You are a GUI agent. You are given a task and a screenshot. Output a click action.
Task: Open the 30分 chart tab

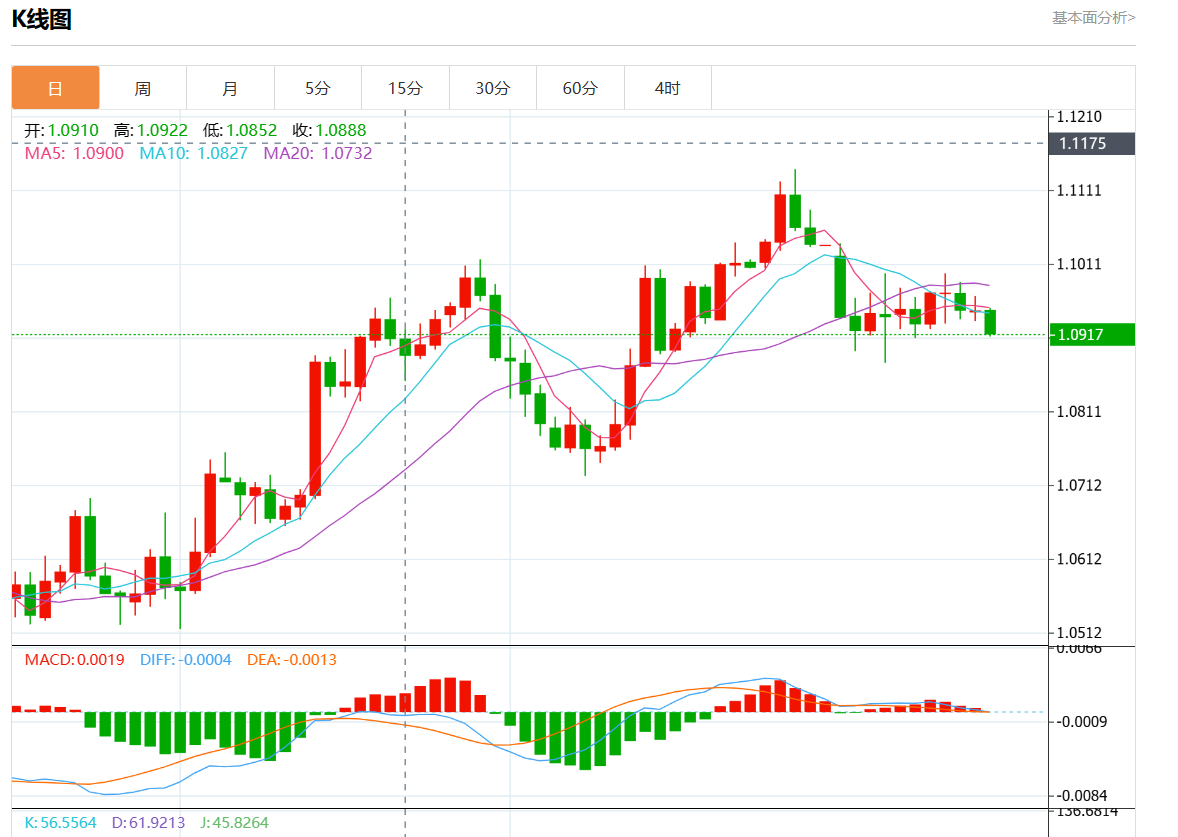pyautogui.click(x=493, y=88)
